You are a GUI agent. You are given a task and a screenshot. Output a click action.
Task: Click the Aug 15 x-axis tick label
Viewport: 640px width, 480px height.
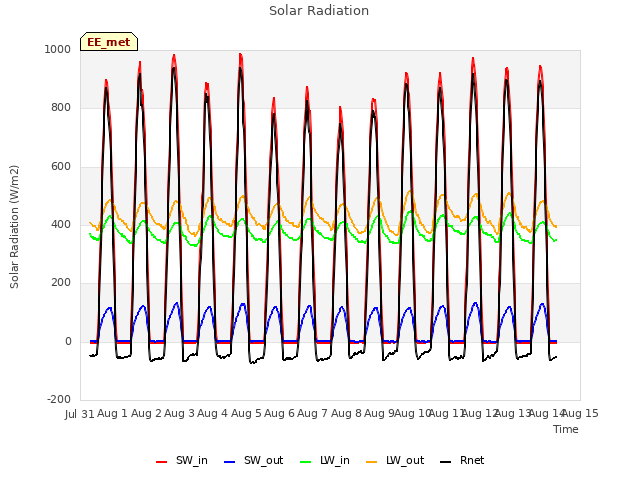click(x=581, y=413)
